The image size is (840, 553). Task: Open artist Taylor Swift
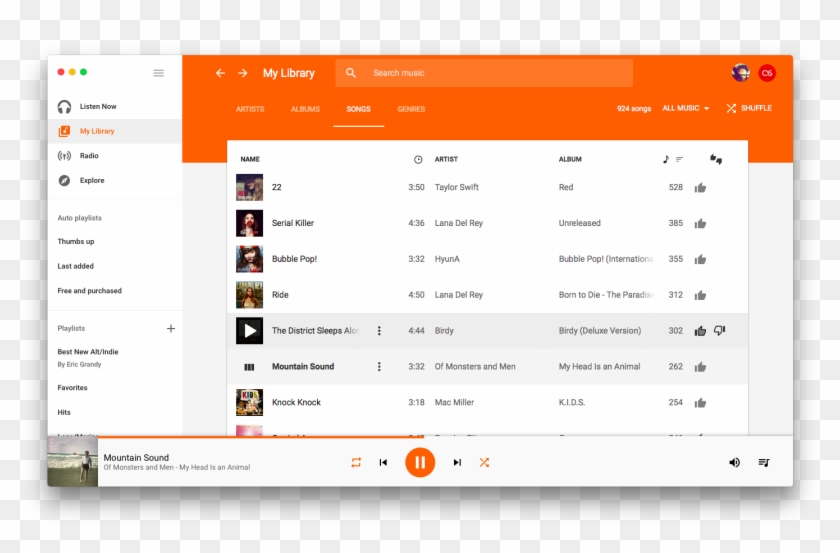click(456, 187)
